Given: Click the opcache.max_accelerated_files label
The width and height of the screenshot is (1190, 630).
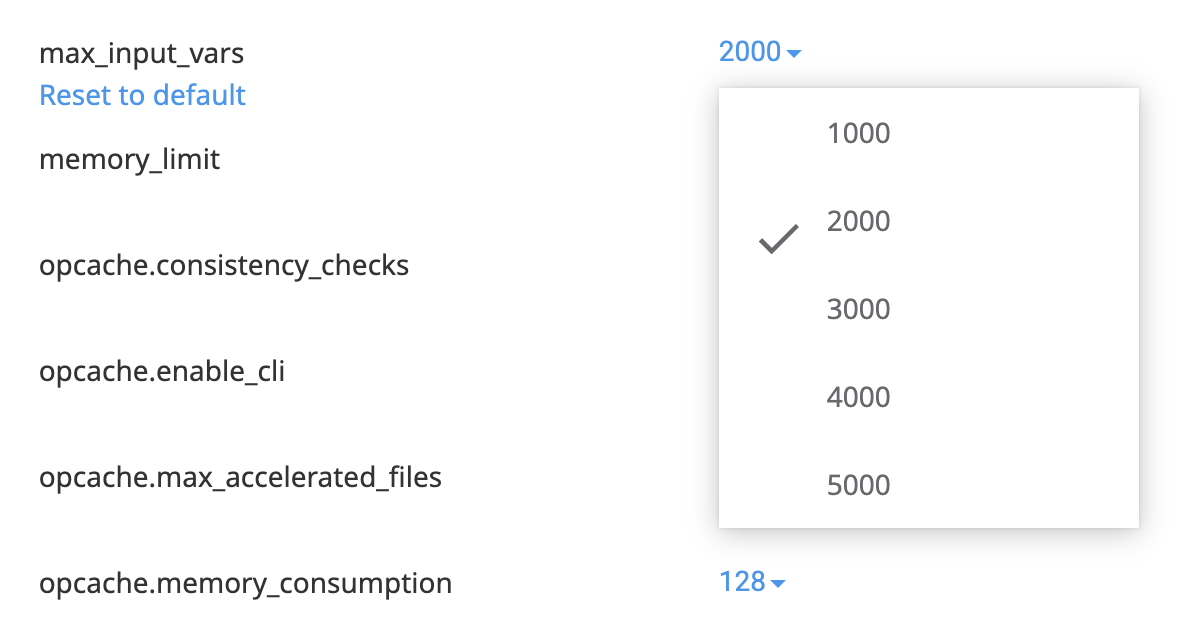Looking at the screenshot, I should coord(240,477).
